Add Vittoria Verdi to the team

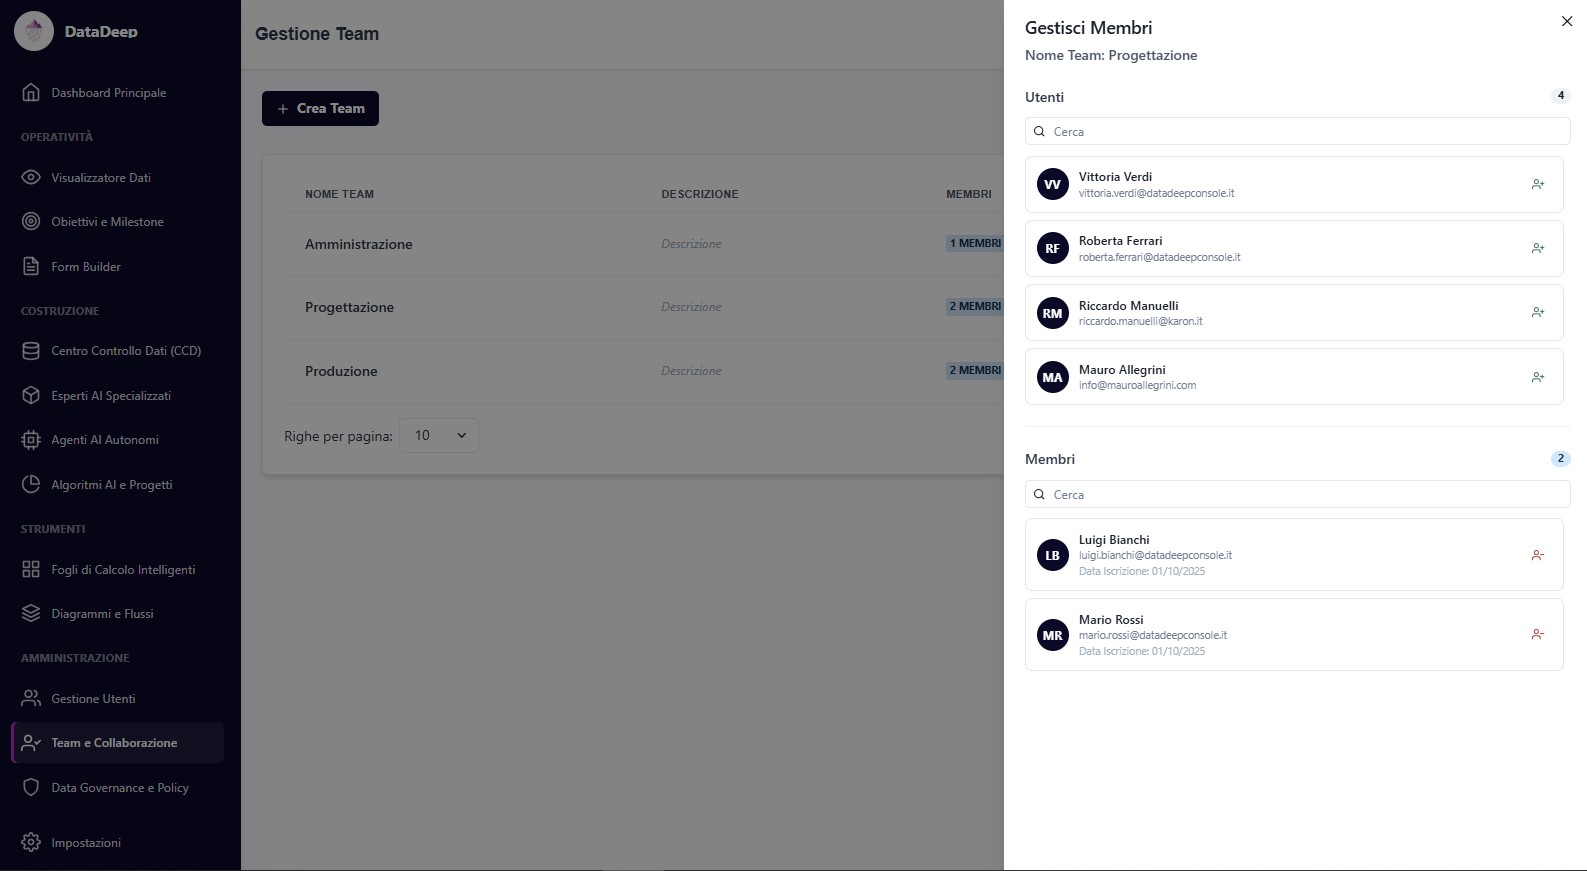coord(1538,184)
